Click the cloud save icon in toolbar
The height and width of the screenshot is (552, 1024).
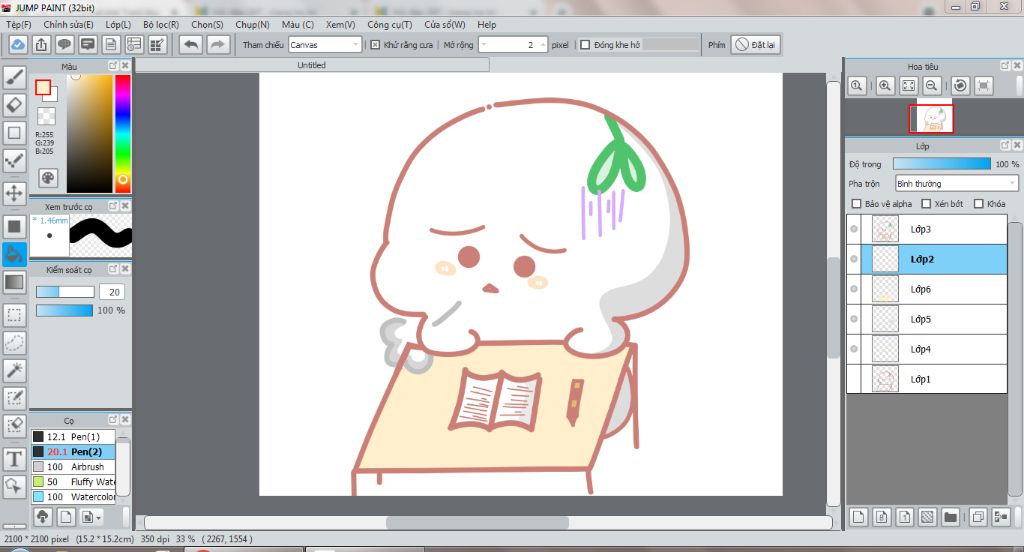(18, 44)
